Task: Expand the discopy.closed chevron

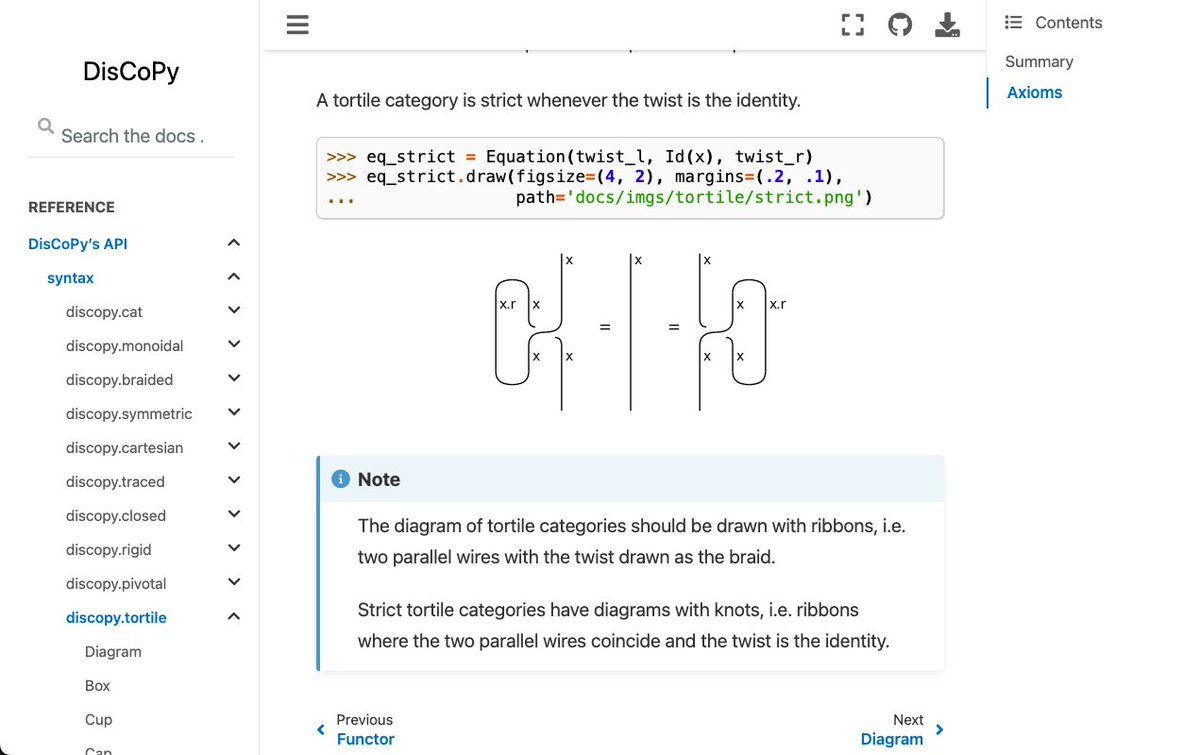Action: pos(234,515)
